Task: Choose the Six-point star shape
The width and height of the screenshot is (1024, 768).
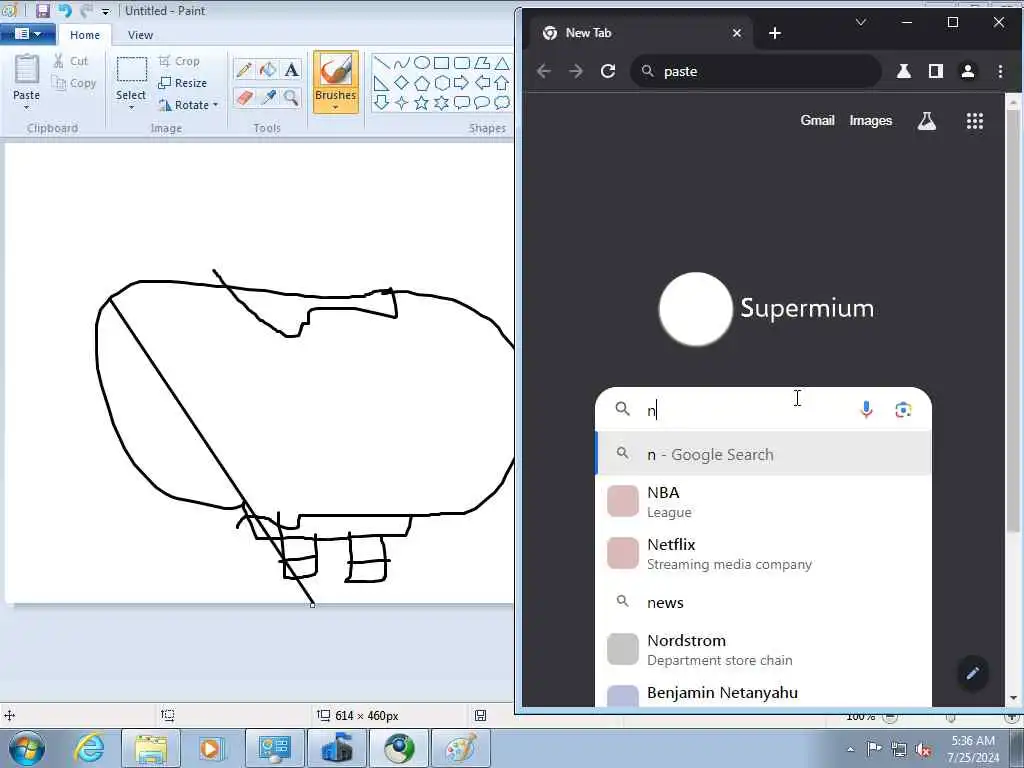Action: tap(441, 103)
